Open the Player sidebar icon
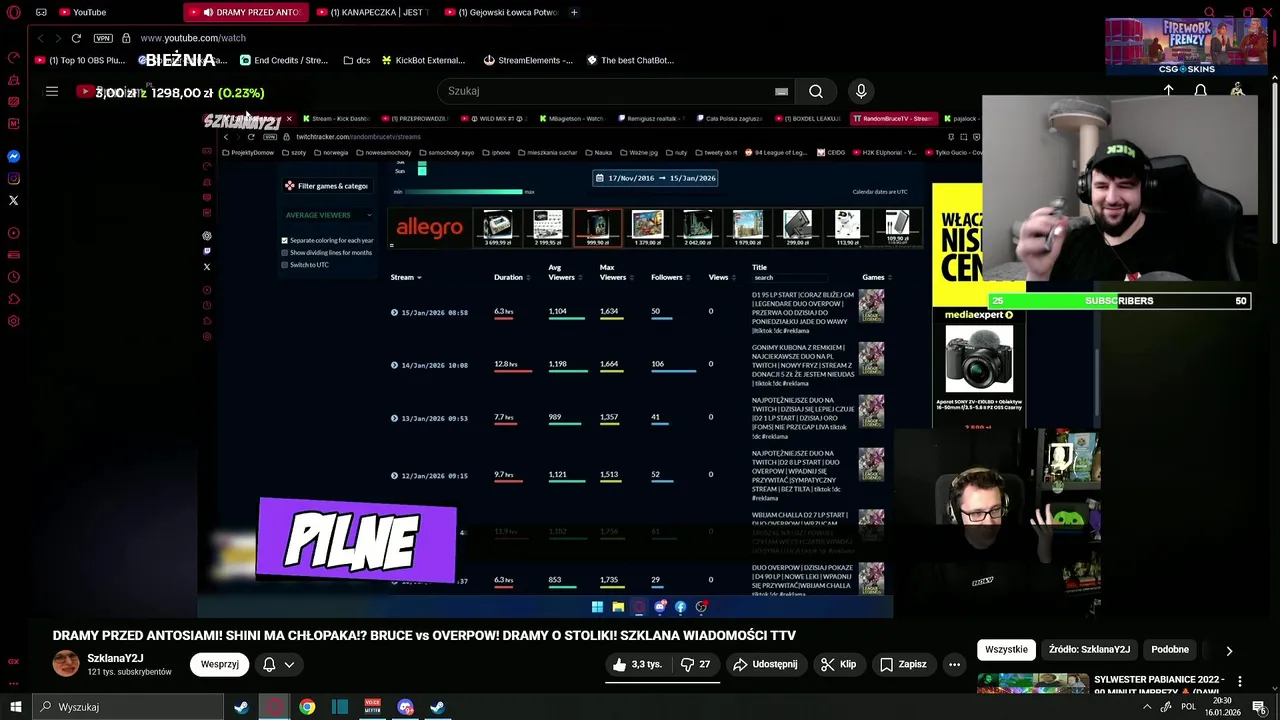 [x=13, y=233]
